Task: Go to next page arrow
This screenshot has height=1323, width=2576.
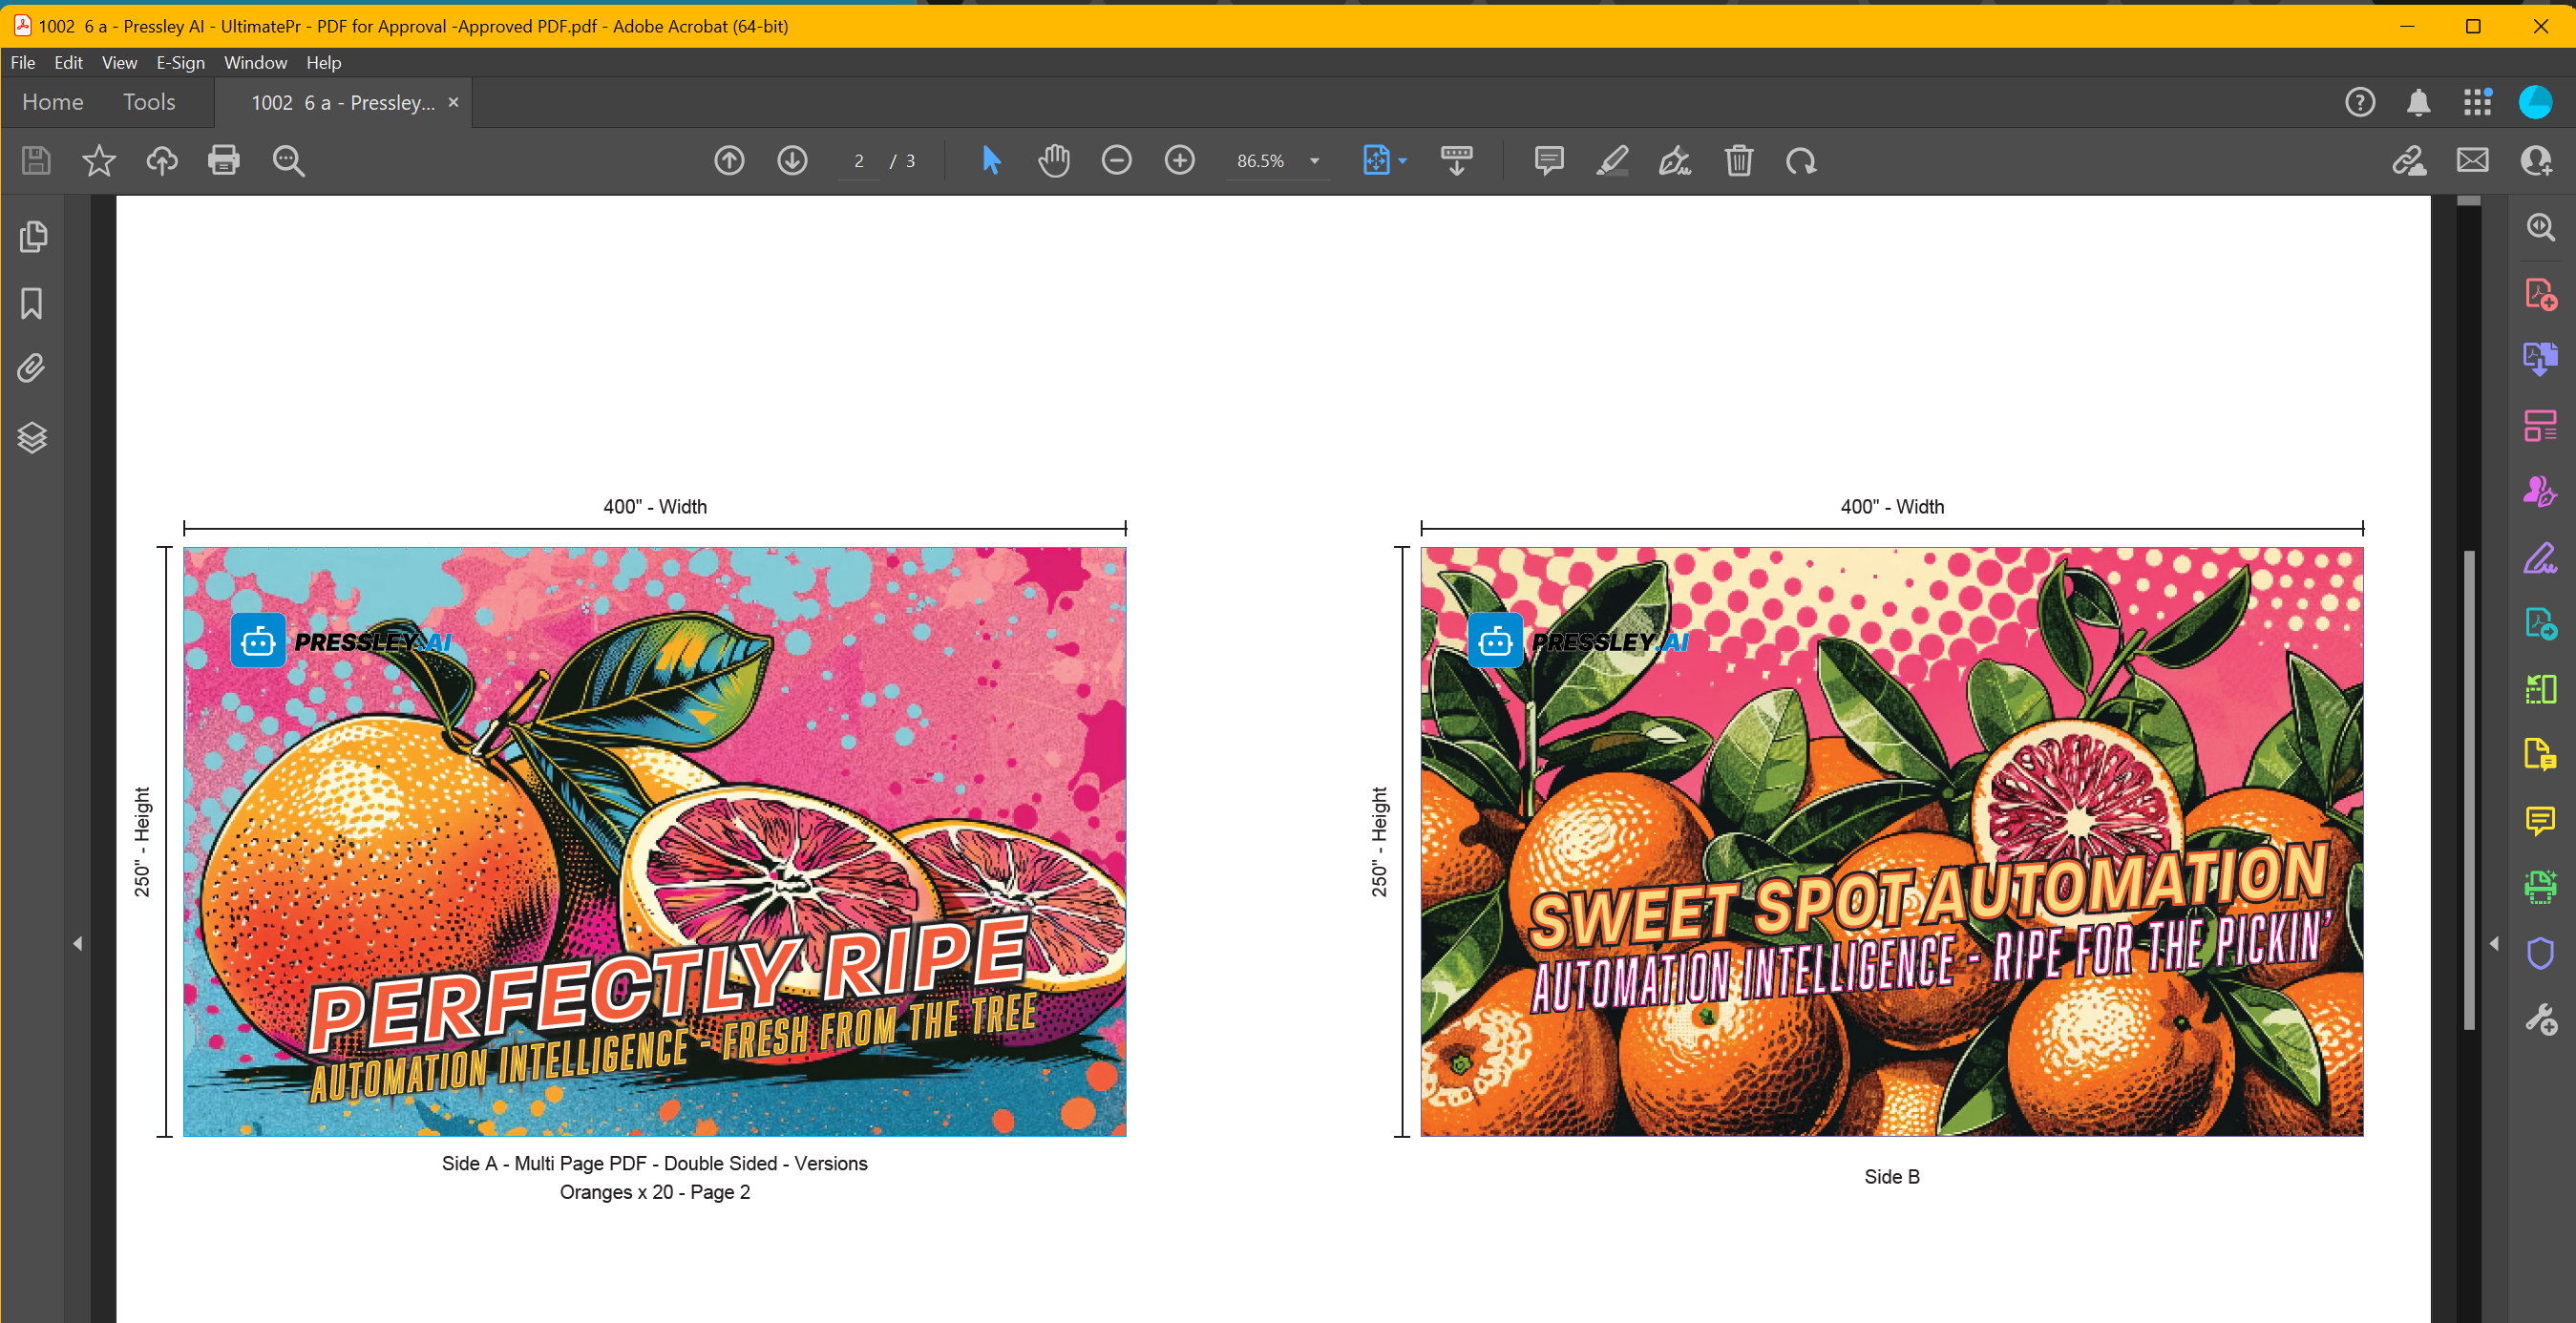Action: pyautogui.click(x=792, y=161)
